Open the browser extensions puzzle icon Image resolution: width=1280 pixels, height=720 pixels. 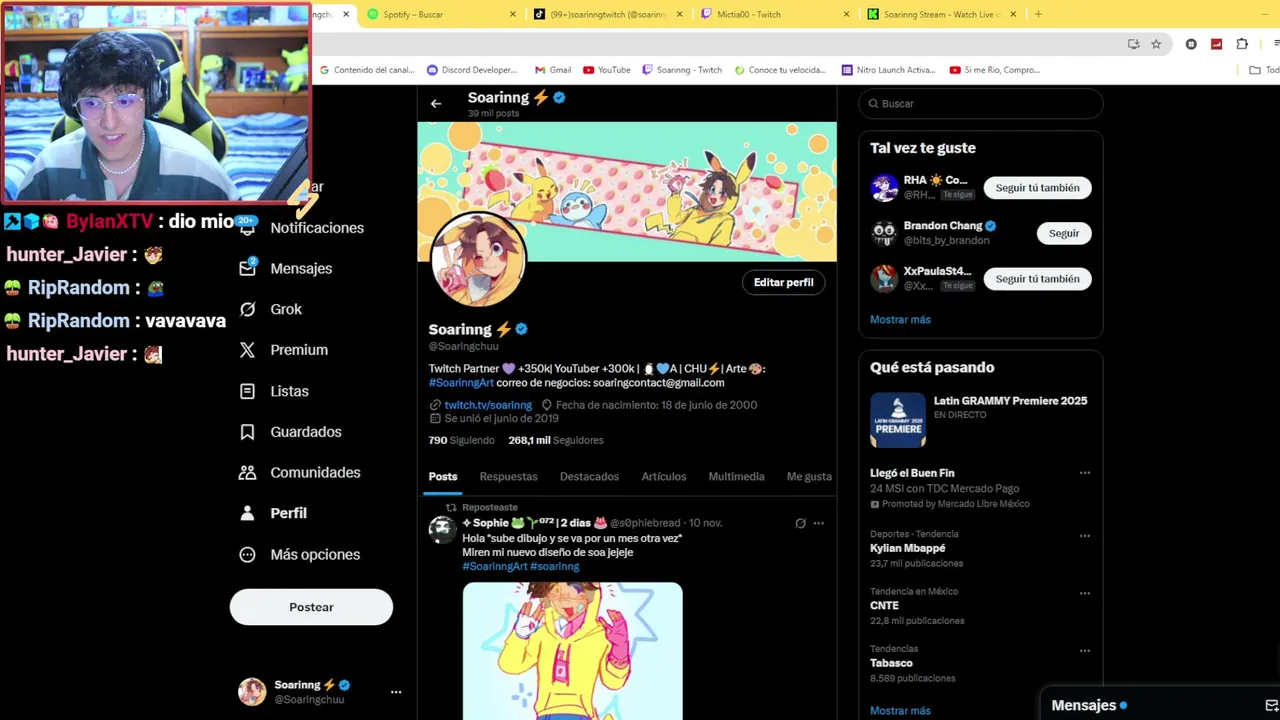(x=1242, y=44)
